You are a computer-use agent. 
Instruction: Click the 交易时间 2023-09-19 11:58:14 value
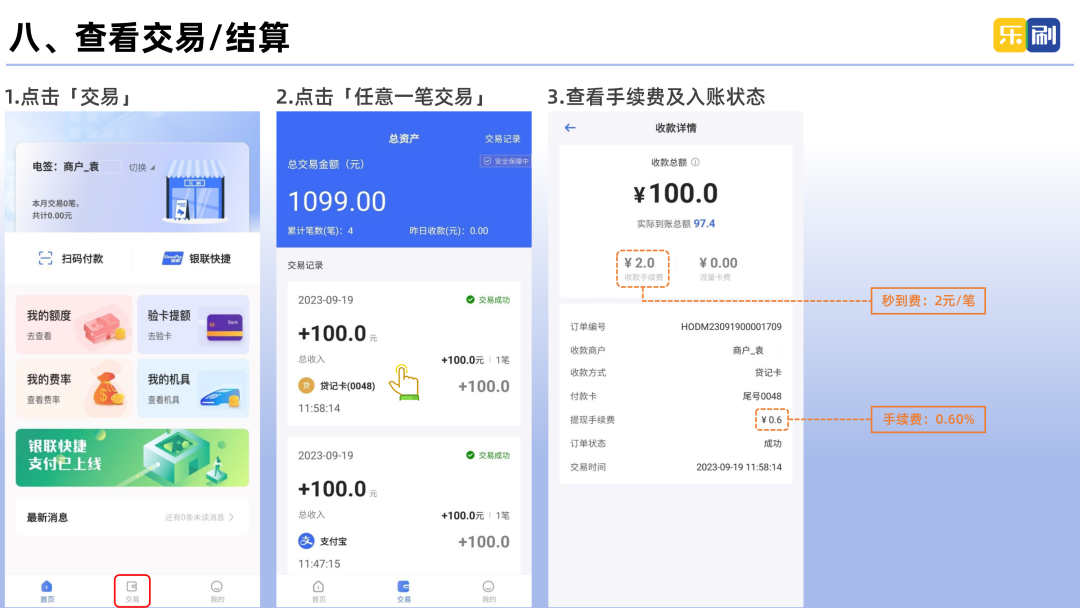[x=739, y=467]
